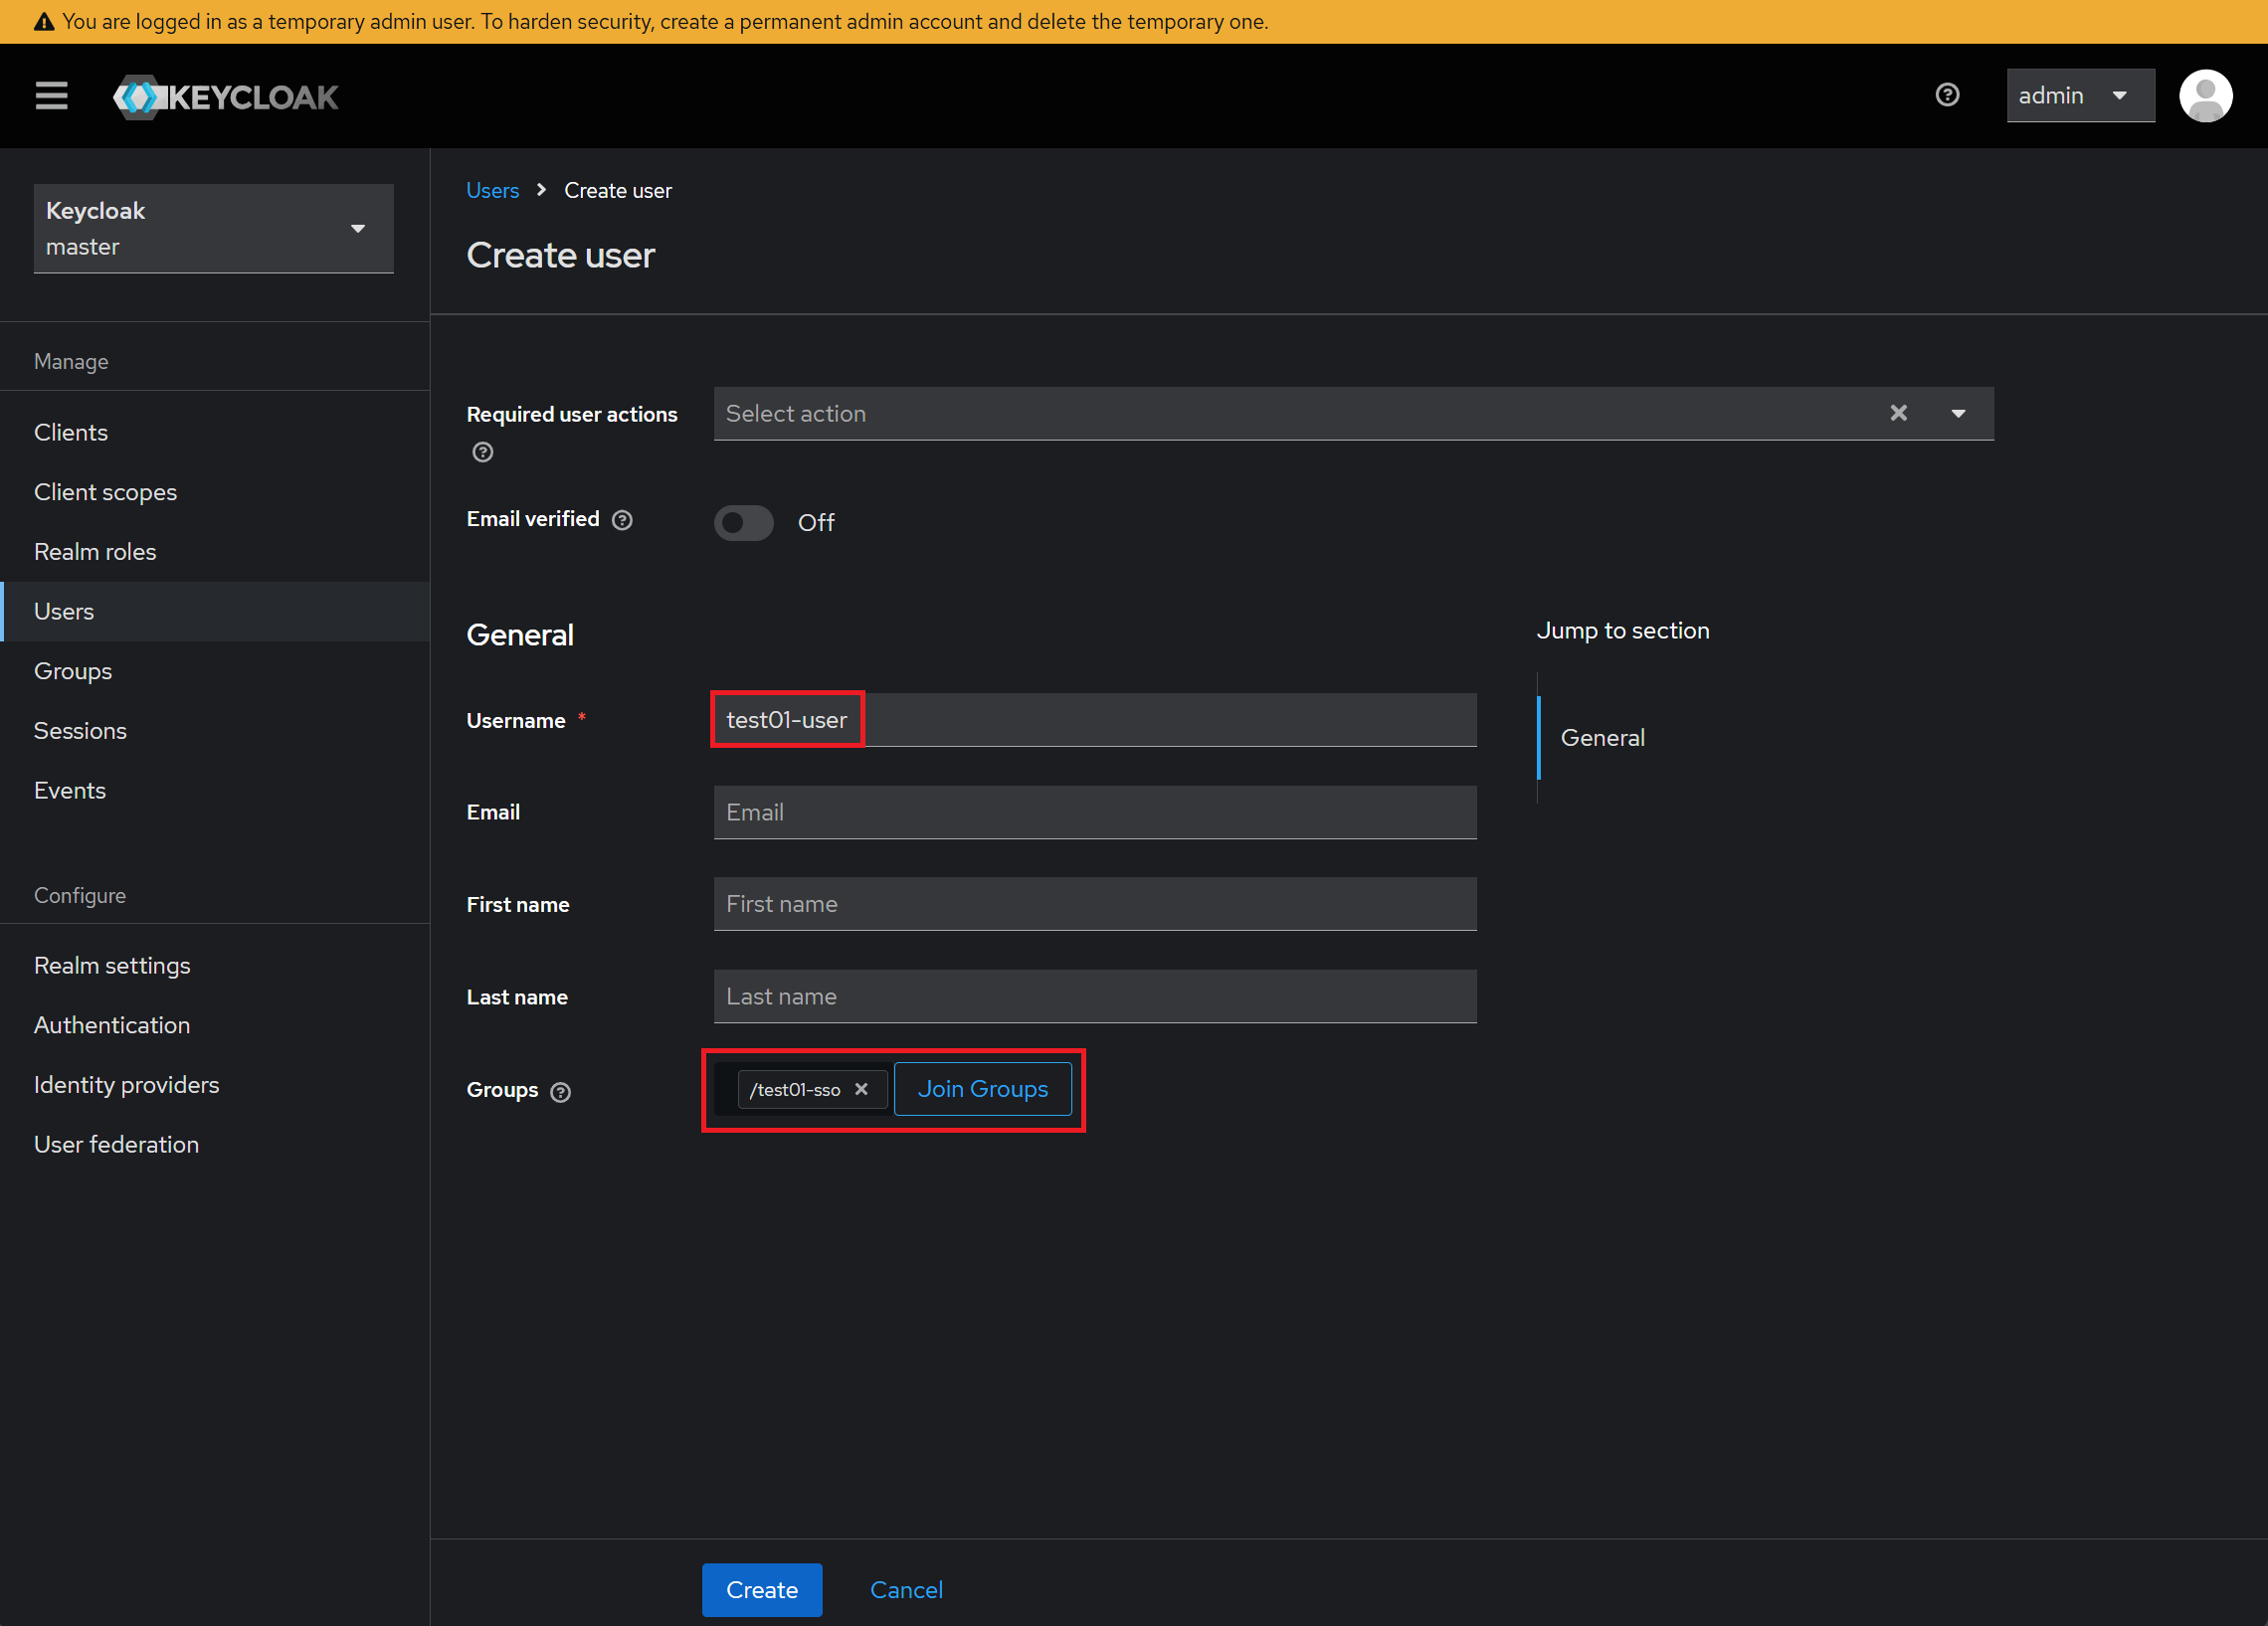Click the Create button
The height and width of the screenshot is (1626, 2268).
pyautogui.click(x=761, y=1589)
